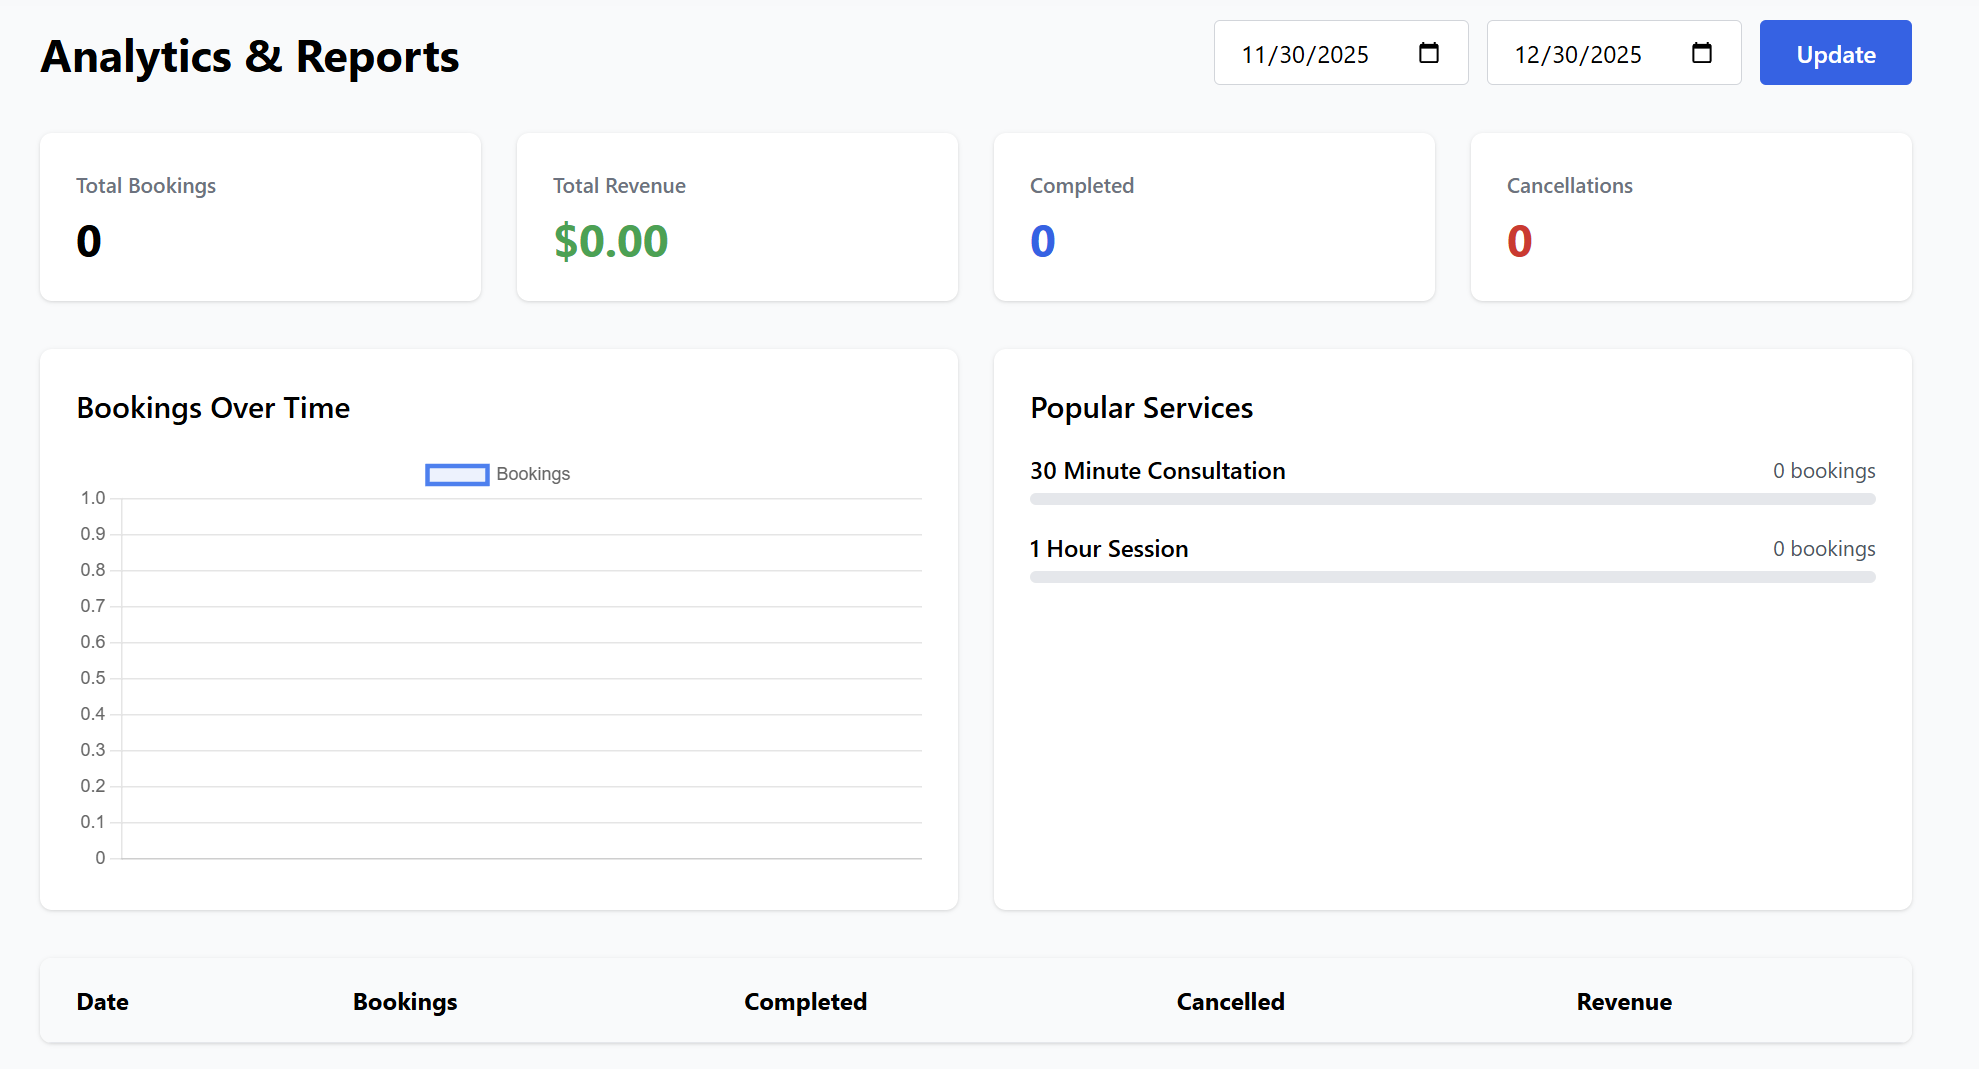The image size is (1979, 1069).
Task: Click the 1 Hour Session service name
Action: (1109, 549)
